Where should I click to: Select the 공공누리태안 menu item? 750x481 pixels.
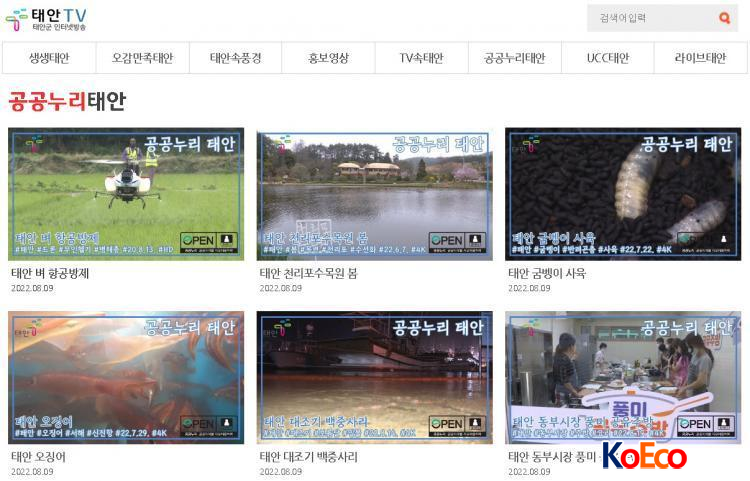[x=514, y=58]
